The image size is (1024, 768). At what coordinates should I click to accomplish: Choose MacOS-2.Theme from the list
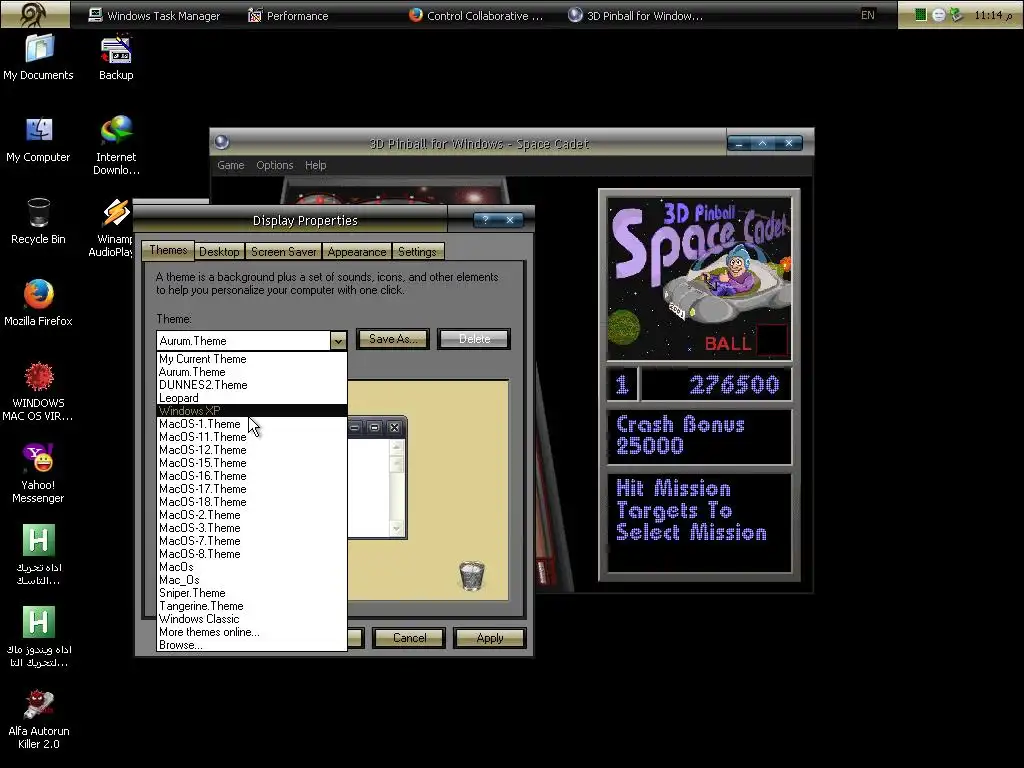252,515
